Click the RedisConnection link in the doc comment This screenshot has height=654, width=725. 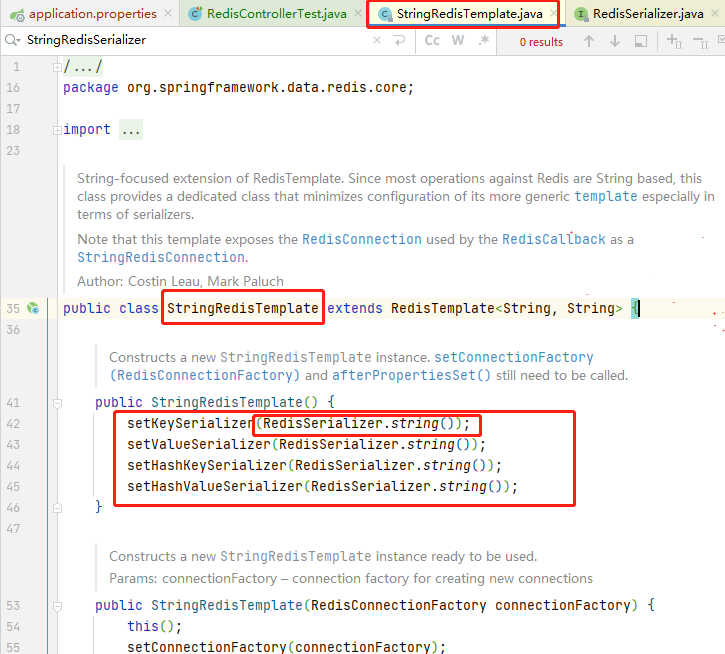[362, 240]
